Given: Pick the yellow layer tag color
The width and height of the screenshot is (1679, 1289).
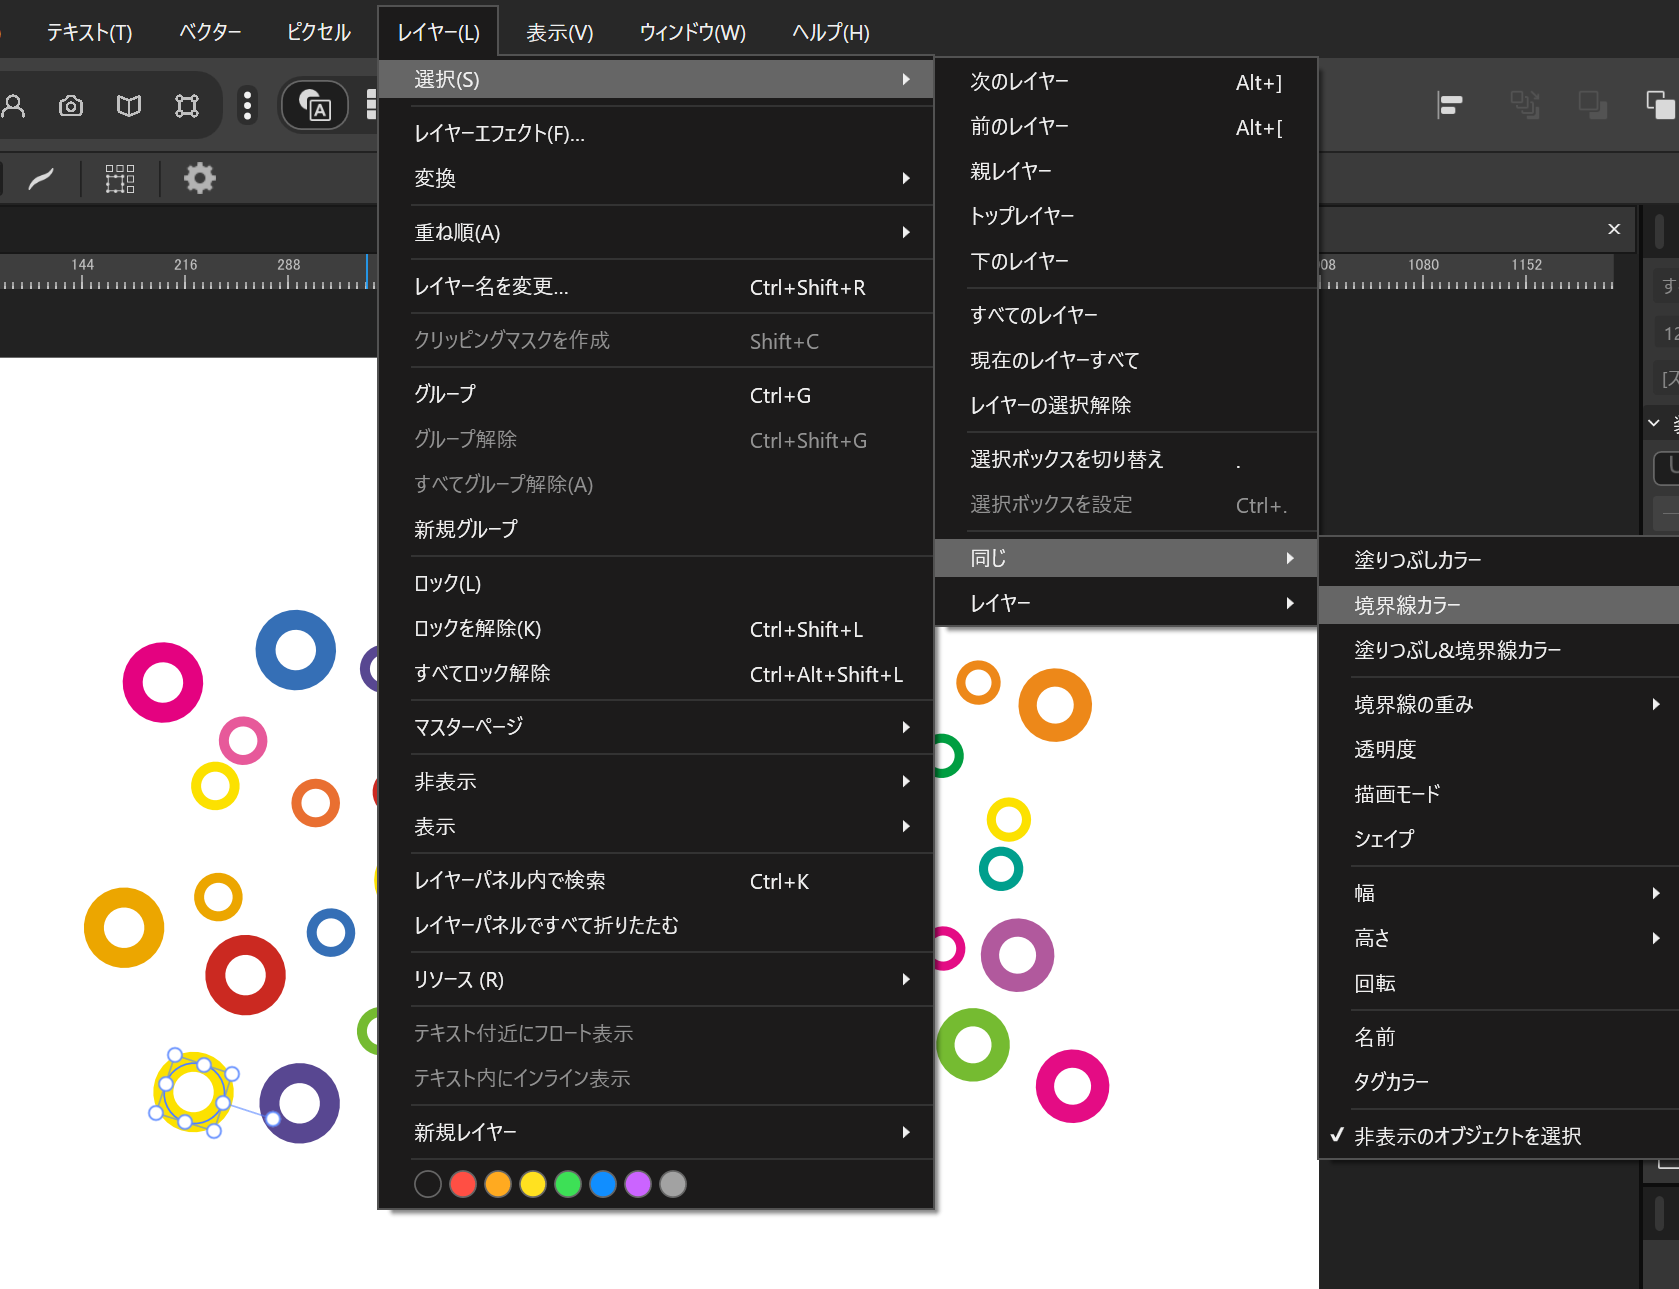Looking at the screenshot, I should [533, 1184].
